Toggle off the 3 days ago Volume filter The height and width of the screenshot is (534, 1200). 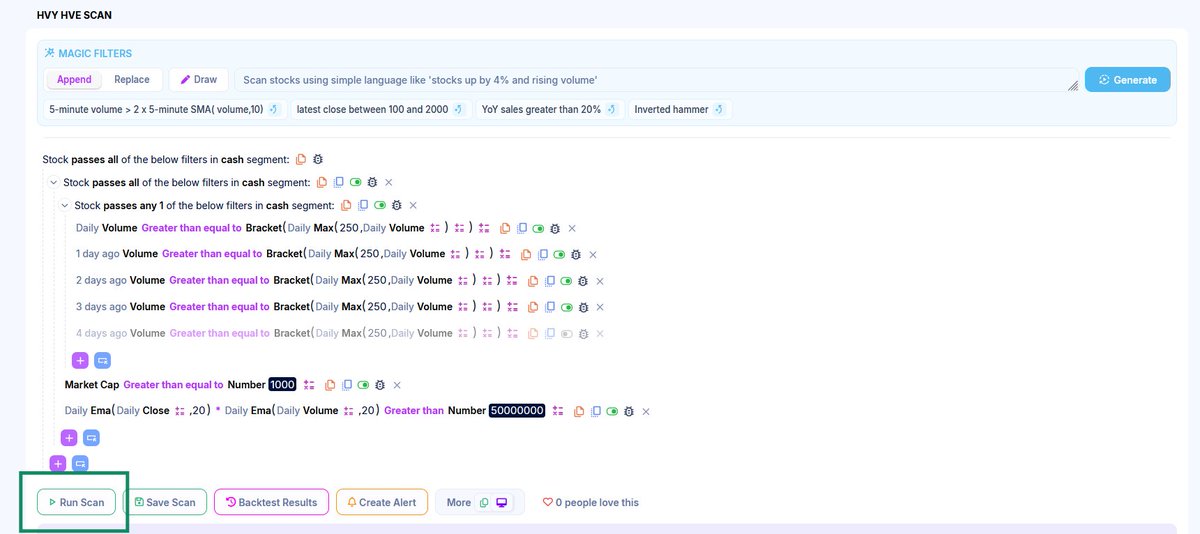point(566,307)
